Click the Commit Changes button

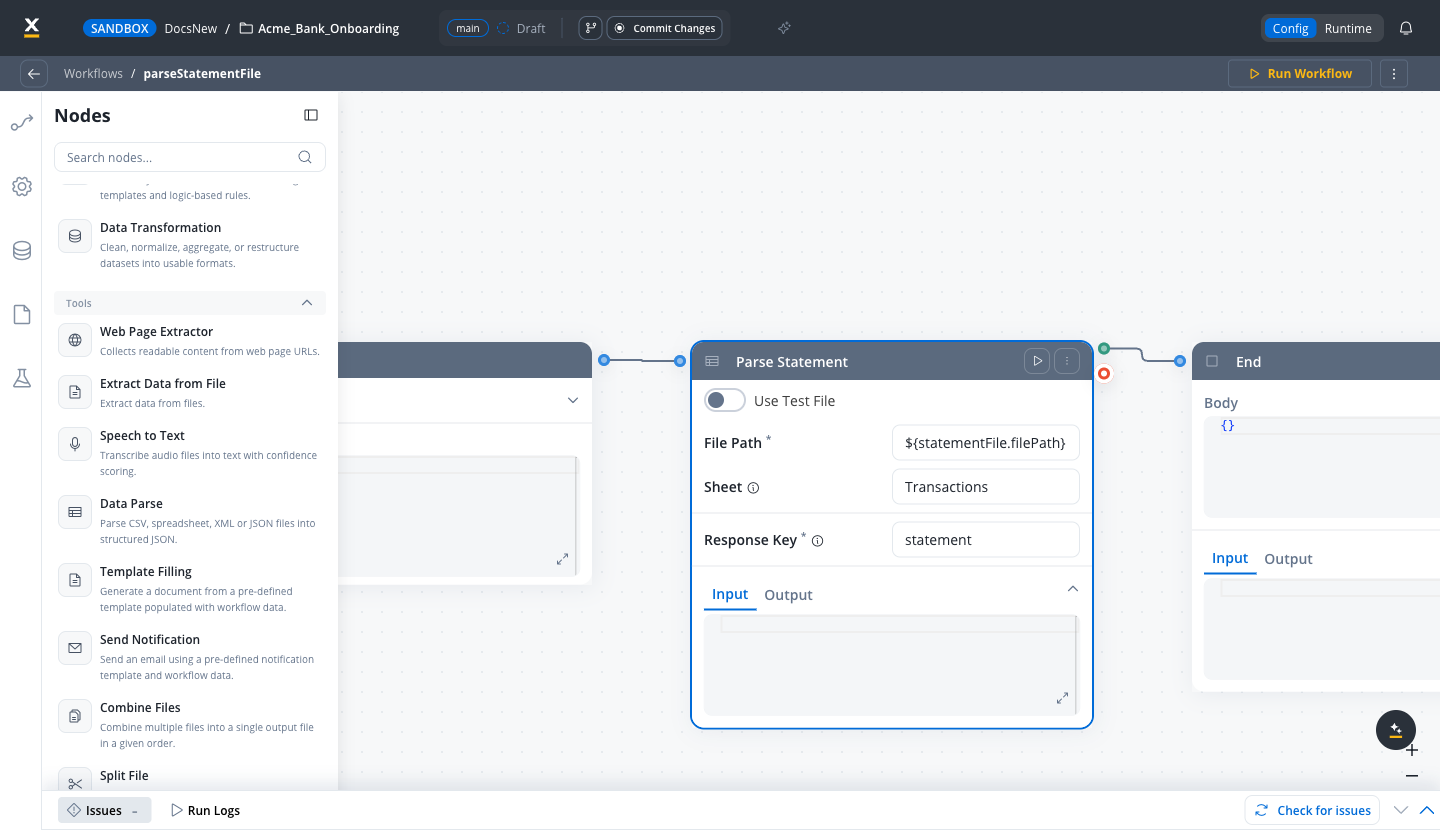pyautogui.click(x=664, y=28)
